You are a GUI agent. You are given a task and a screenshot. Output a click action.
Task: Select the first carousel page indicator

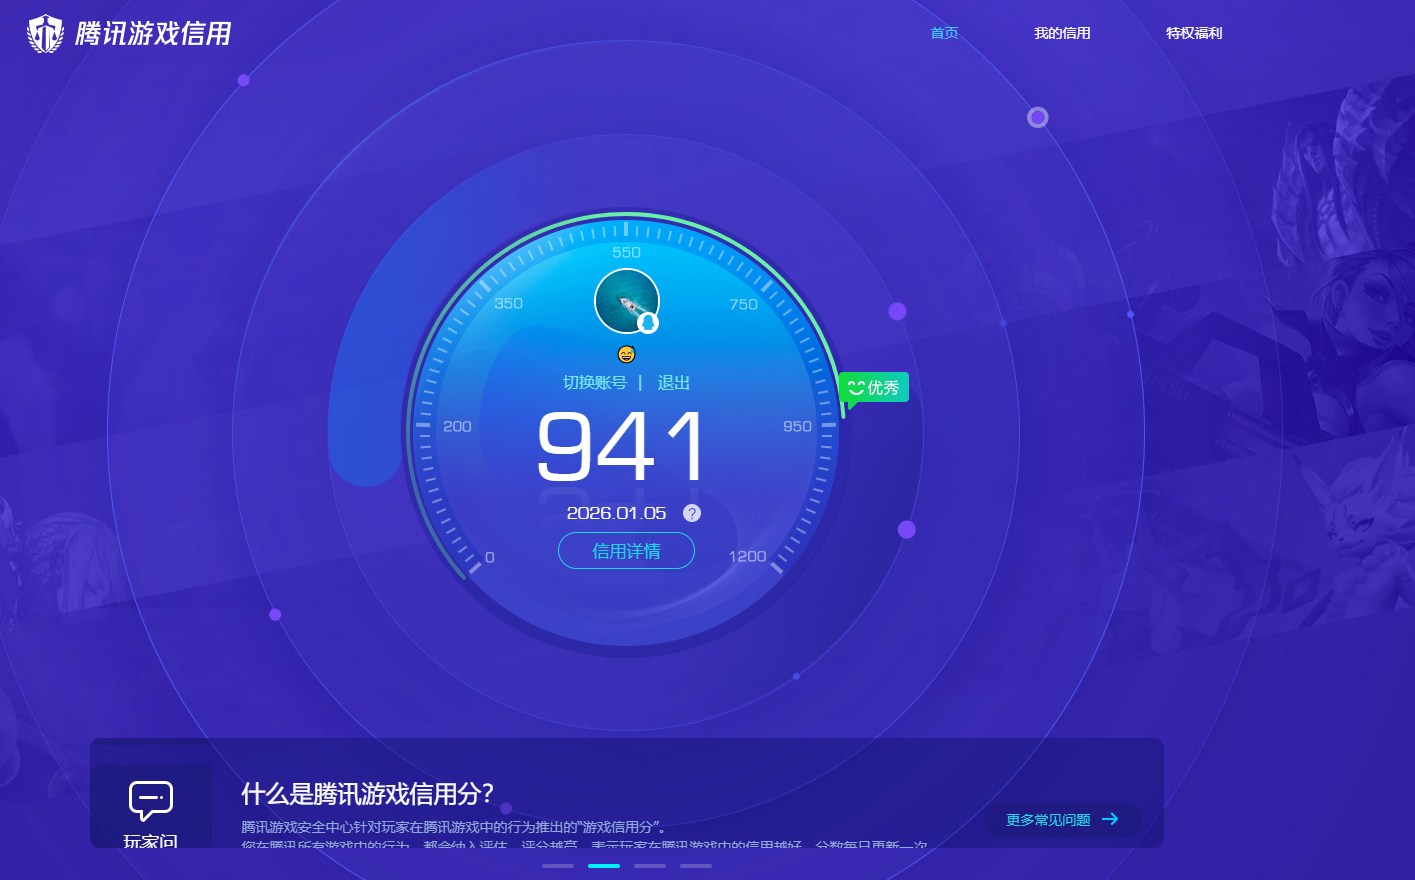[x=558, y=866]
